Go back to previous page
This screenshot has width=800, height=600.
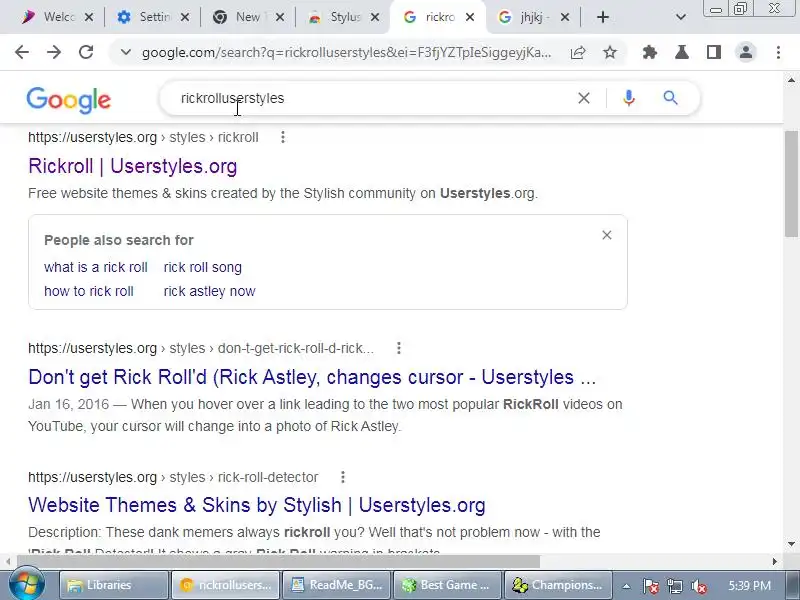(22, 52)
